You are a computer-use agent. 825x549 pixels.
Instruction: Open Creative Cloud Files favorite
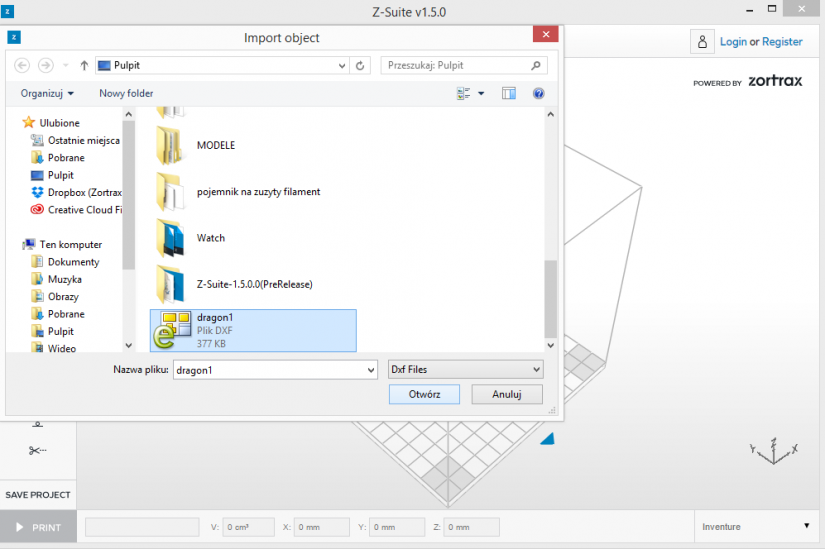pos(76,210)
